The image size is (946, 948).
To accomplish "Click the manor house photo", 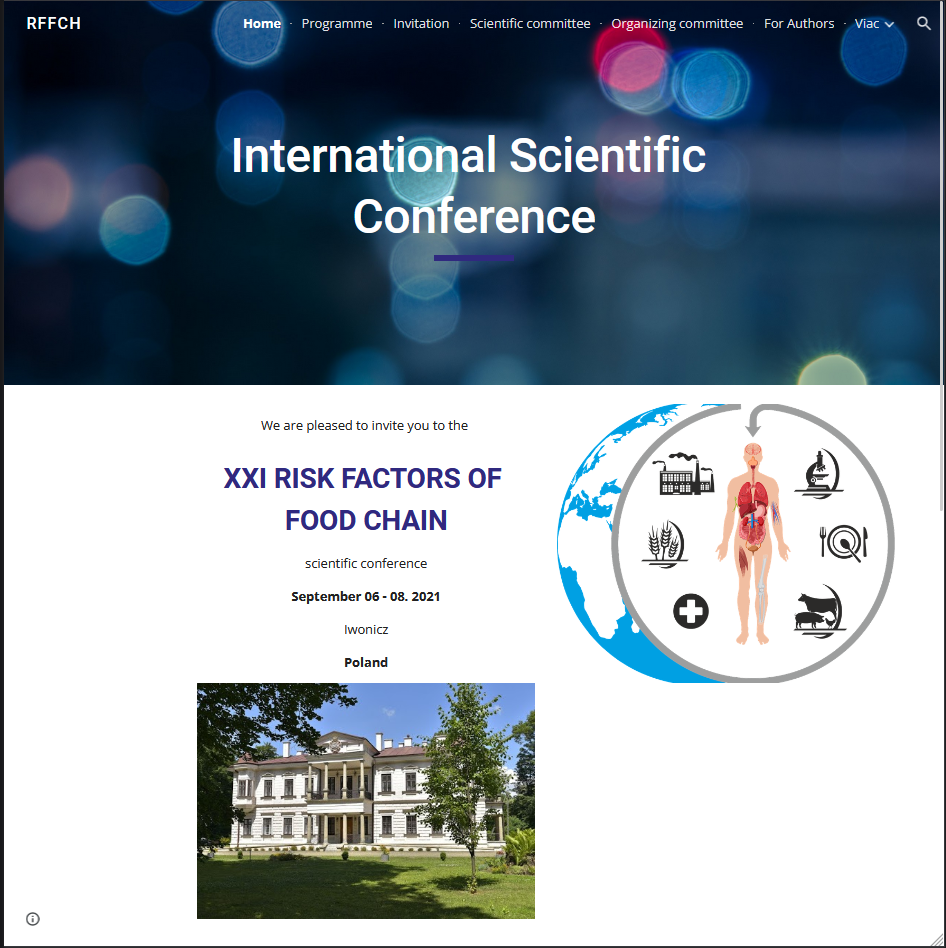I will point(366,800).
